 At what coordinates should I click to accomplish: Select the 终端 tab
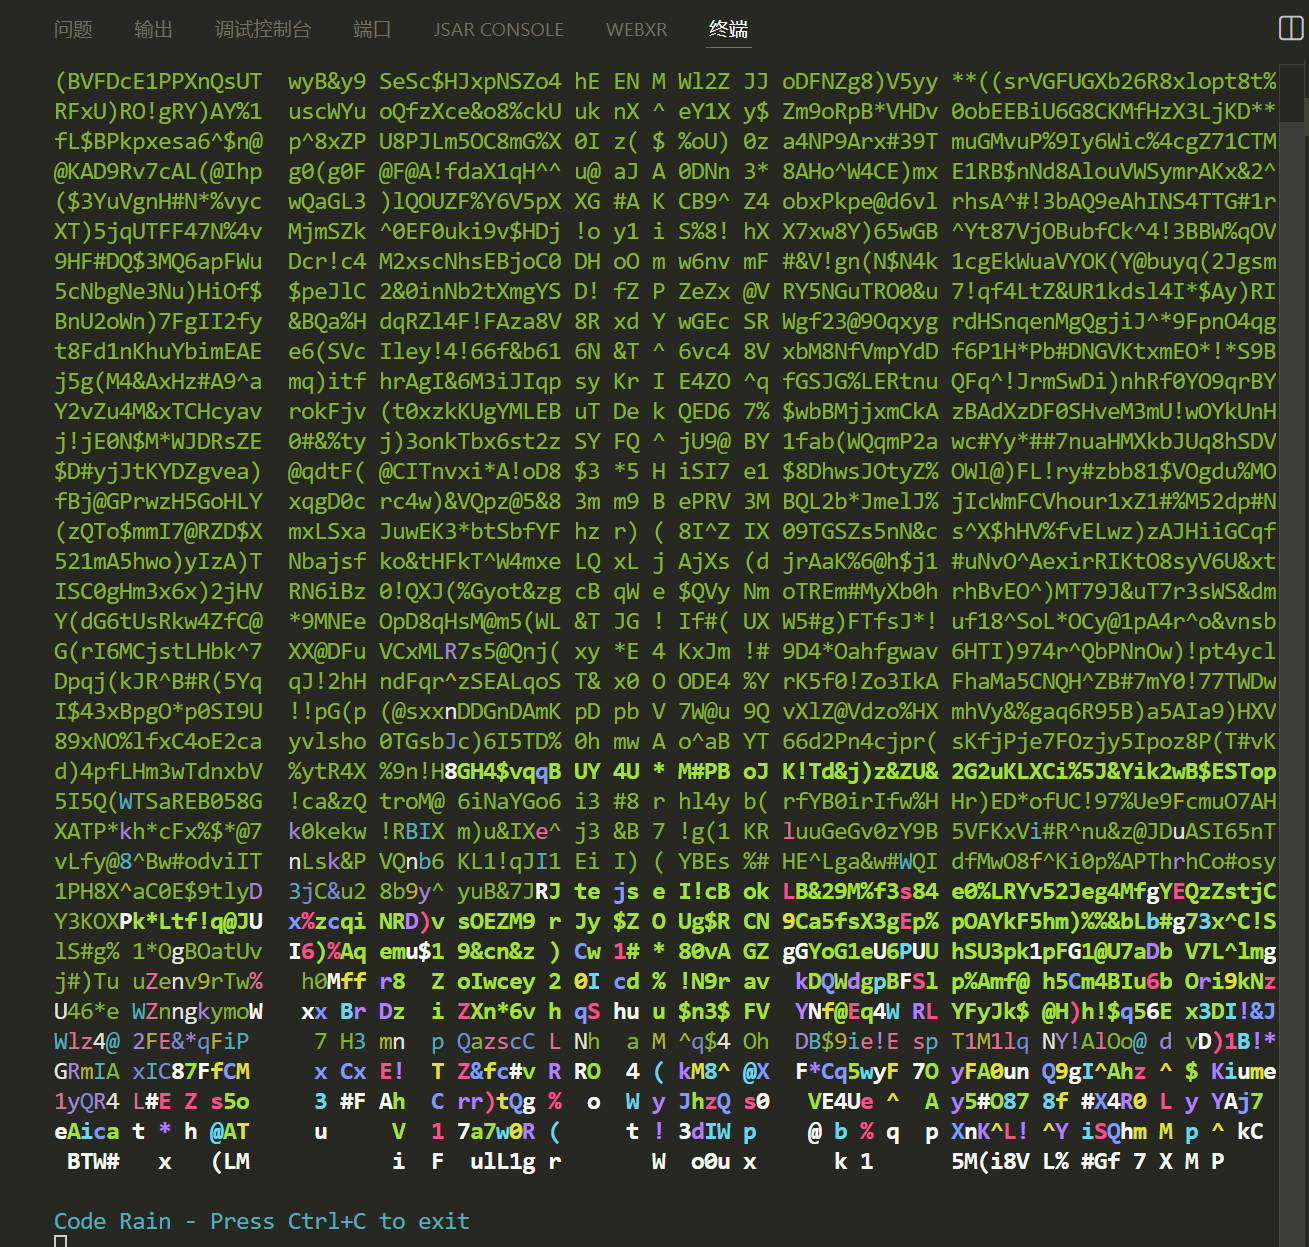[x=728, y=30]
